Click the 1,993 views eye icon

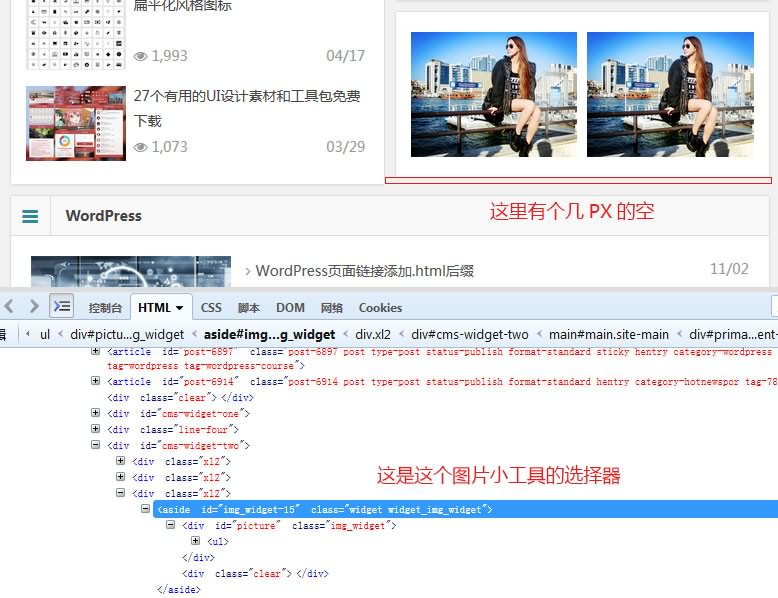coord(140,56)
